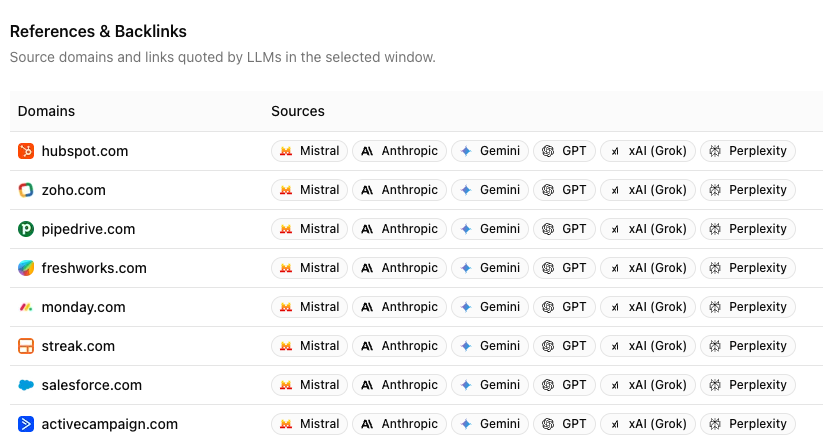Click the monday.com logo icon
Image resolution: width=823 pixels, height=443 pixels.
26,307
